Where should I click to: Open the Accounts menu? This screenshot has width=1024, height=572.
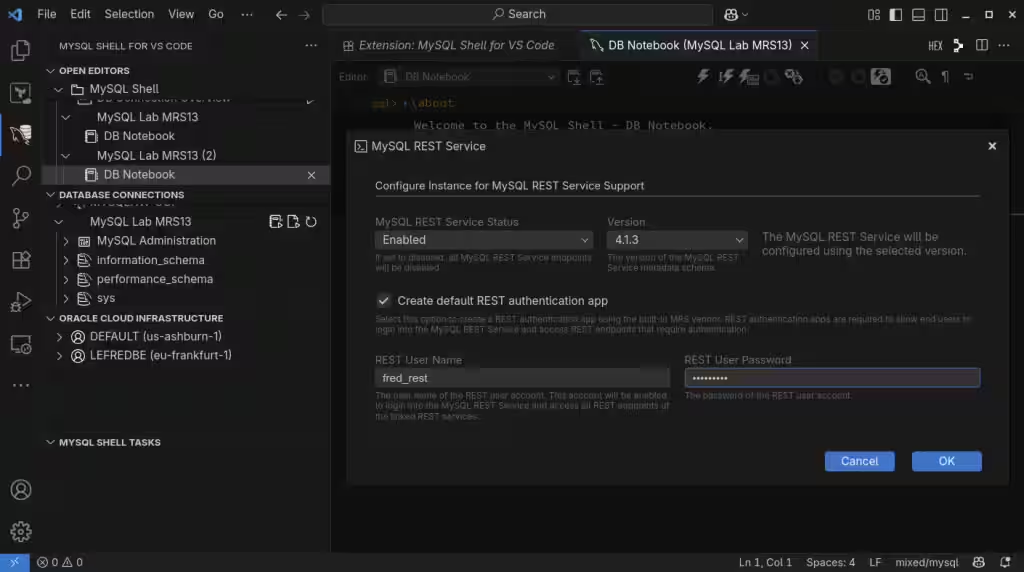[x=20, y=490]
